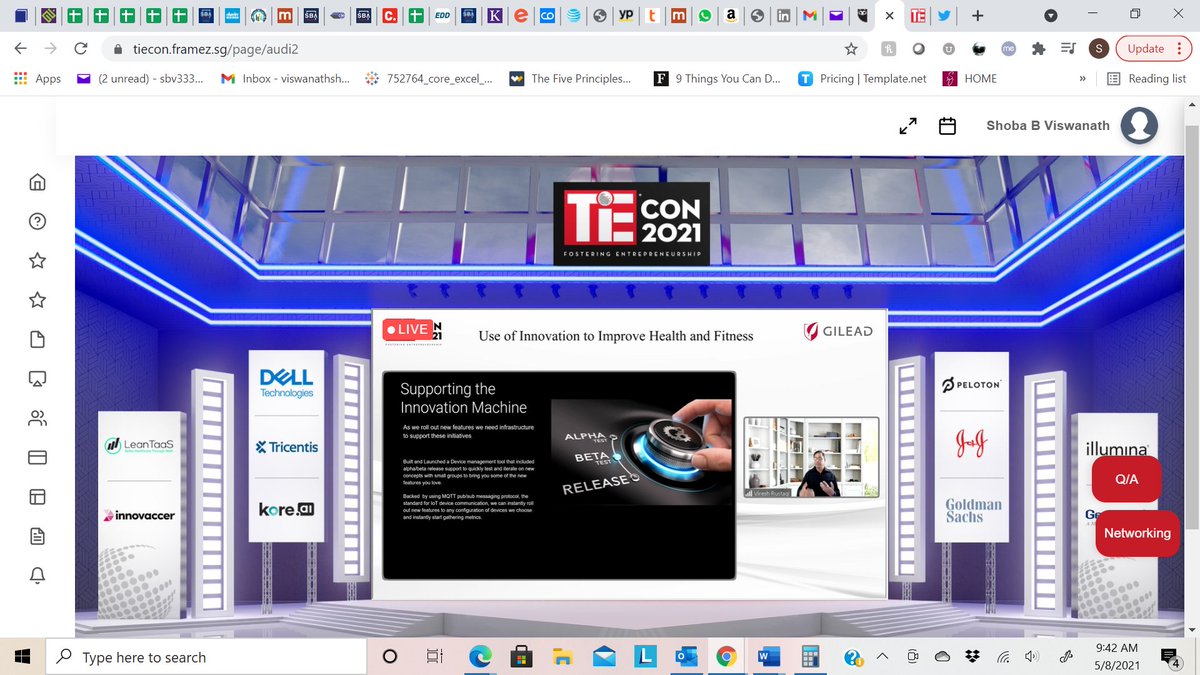Click the speaker video thumbnail
This screenshot has width=1200, height=675.
pyautogui.click(x=811, y=458)
